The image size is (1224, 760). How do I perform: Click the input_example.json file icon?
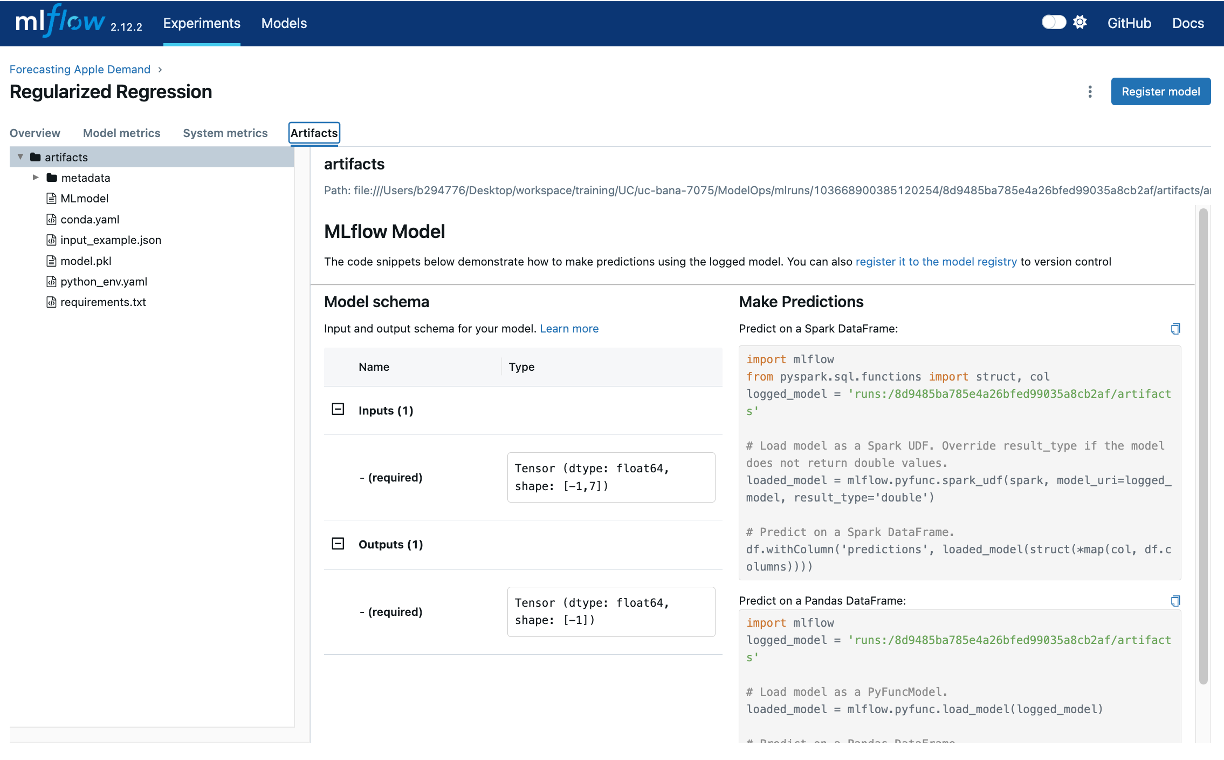pos(52,240)
